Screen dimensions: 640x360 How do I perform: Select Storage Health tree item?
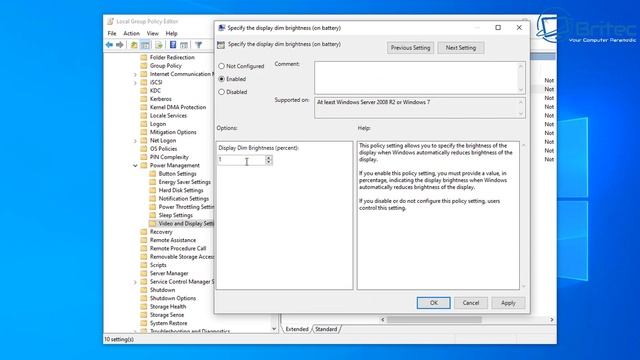click(168, 307)
